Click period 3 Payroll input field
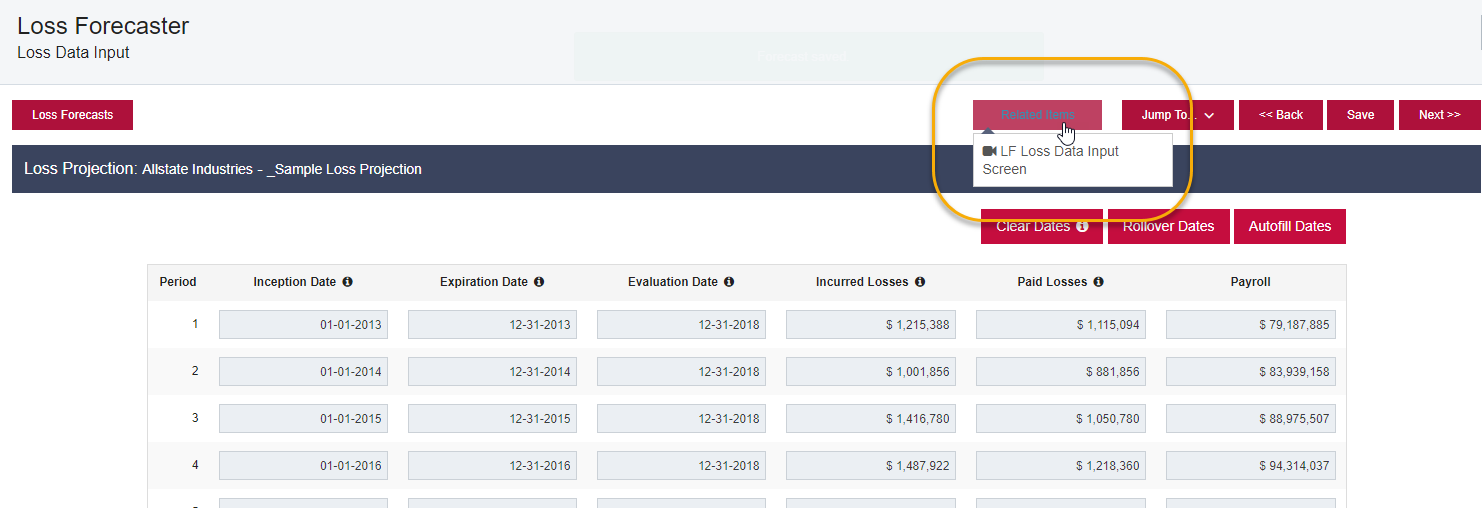Image resolution: width=1482 pixels, height=508 pixels. 1250,419
